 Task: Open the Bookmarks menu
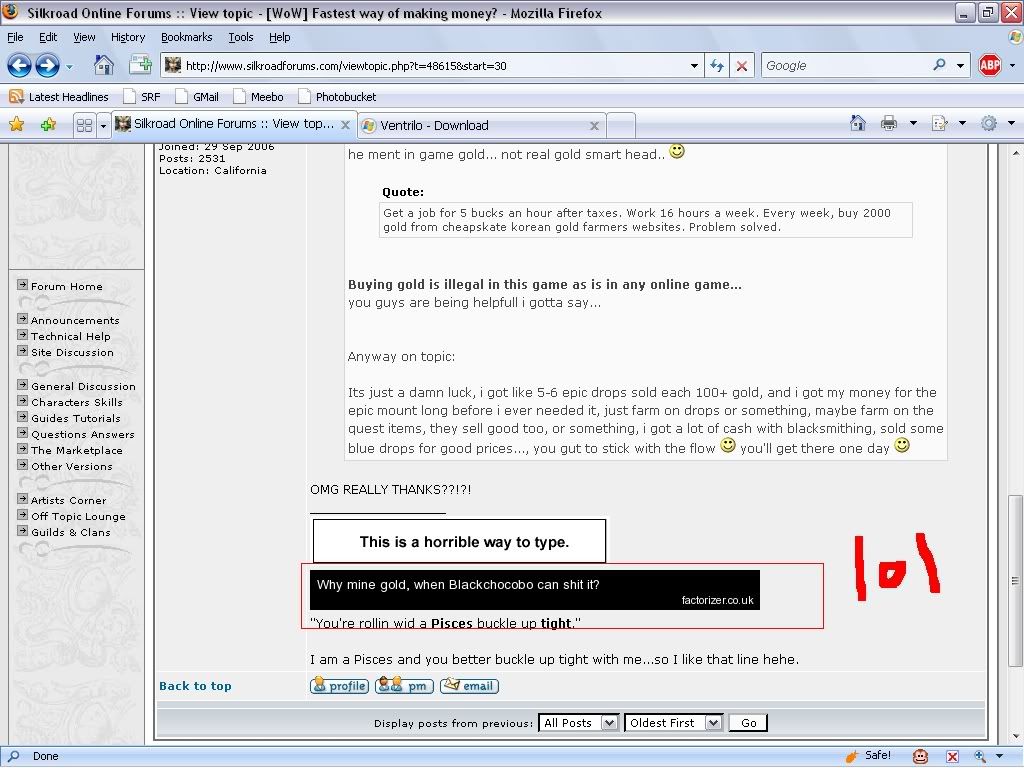[x=186, y=37]
